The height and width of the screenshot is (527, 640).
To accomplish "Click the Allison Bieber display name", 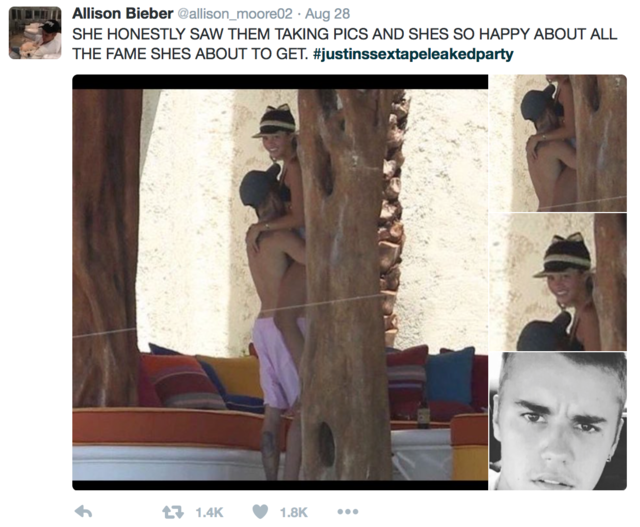I will [x=122, y=13].
